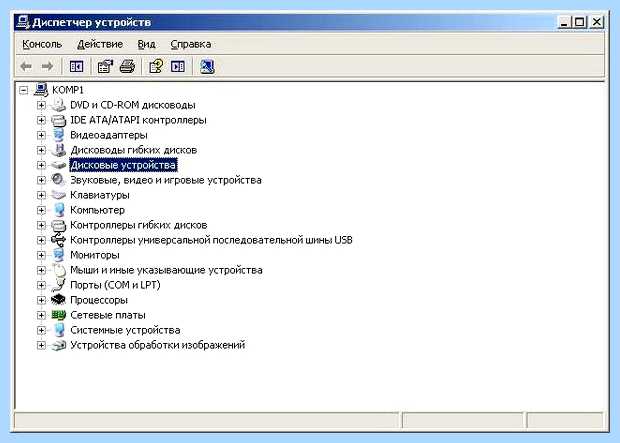This screenshot has width=620, height=443.
Task: Click the Дисковые устройства drive icon
Action: tap(59, 165)
